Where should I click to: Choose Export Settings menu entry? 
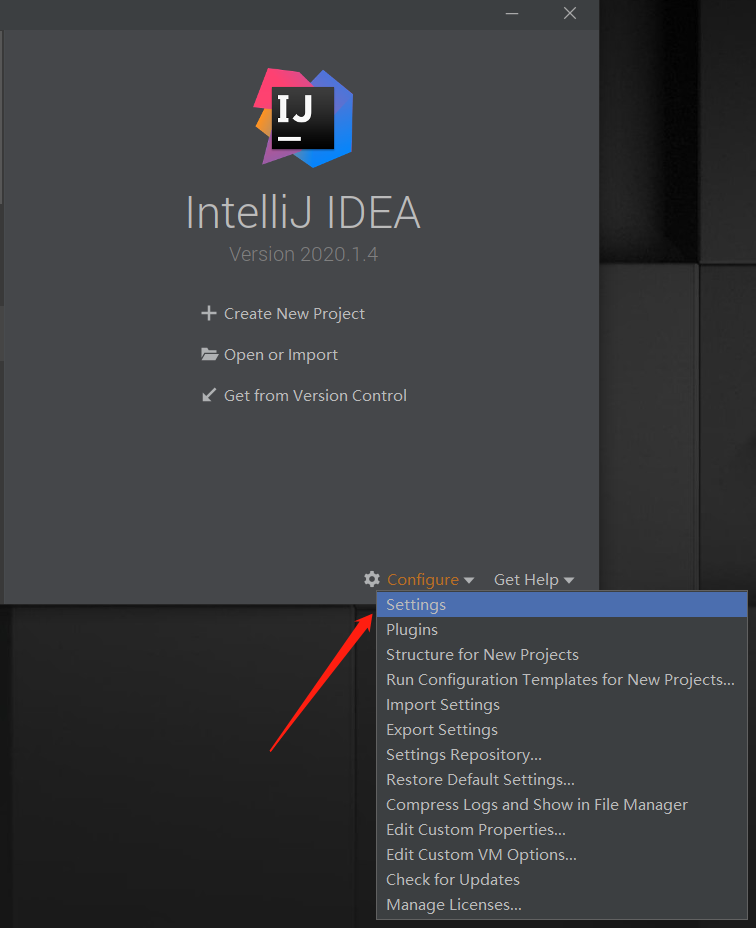click(562, 730)
